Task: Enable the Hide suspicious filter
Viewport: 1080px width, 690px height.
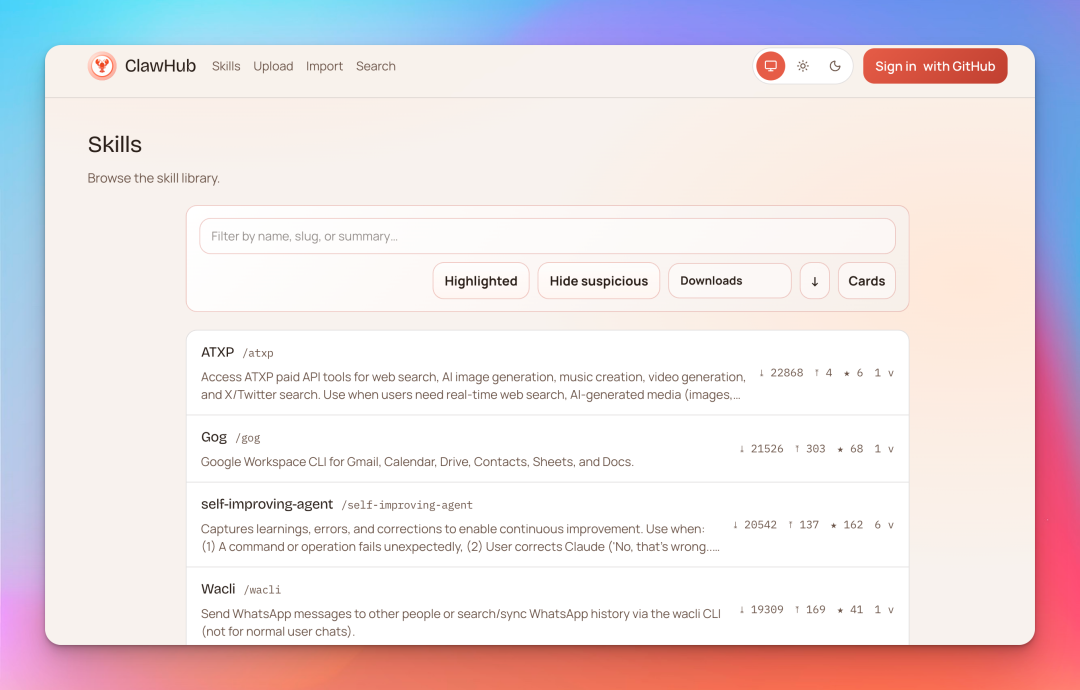Action: pyautogui.click(x=598, y=281)
